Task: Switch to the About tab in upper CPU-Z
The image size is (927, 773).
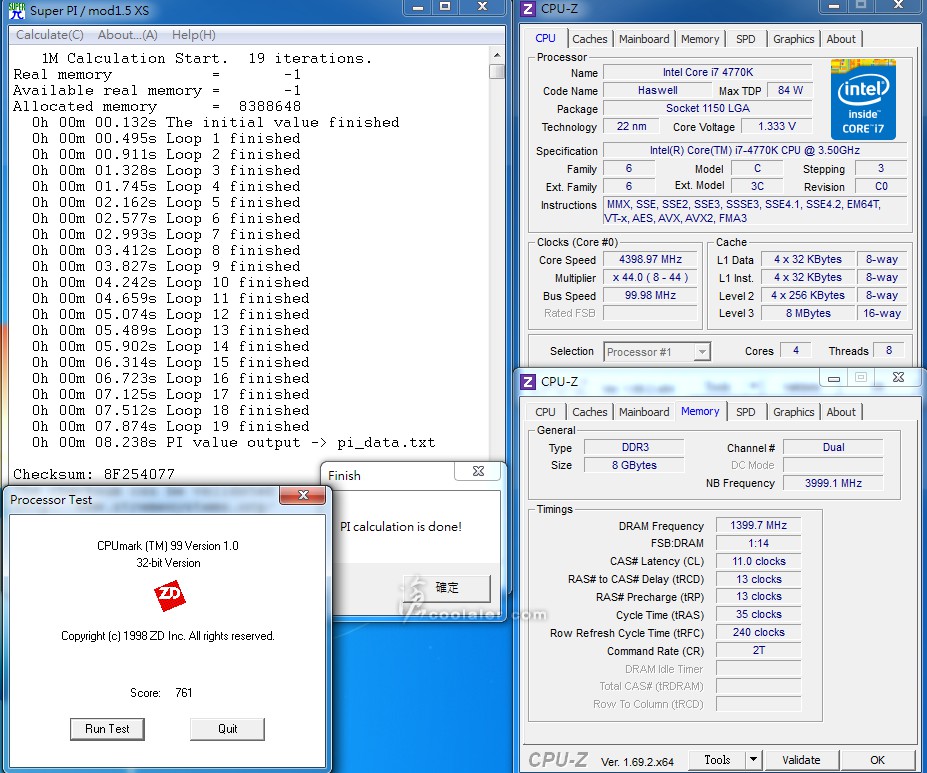Action: (x=841, y=39)
